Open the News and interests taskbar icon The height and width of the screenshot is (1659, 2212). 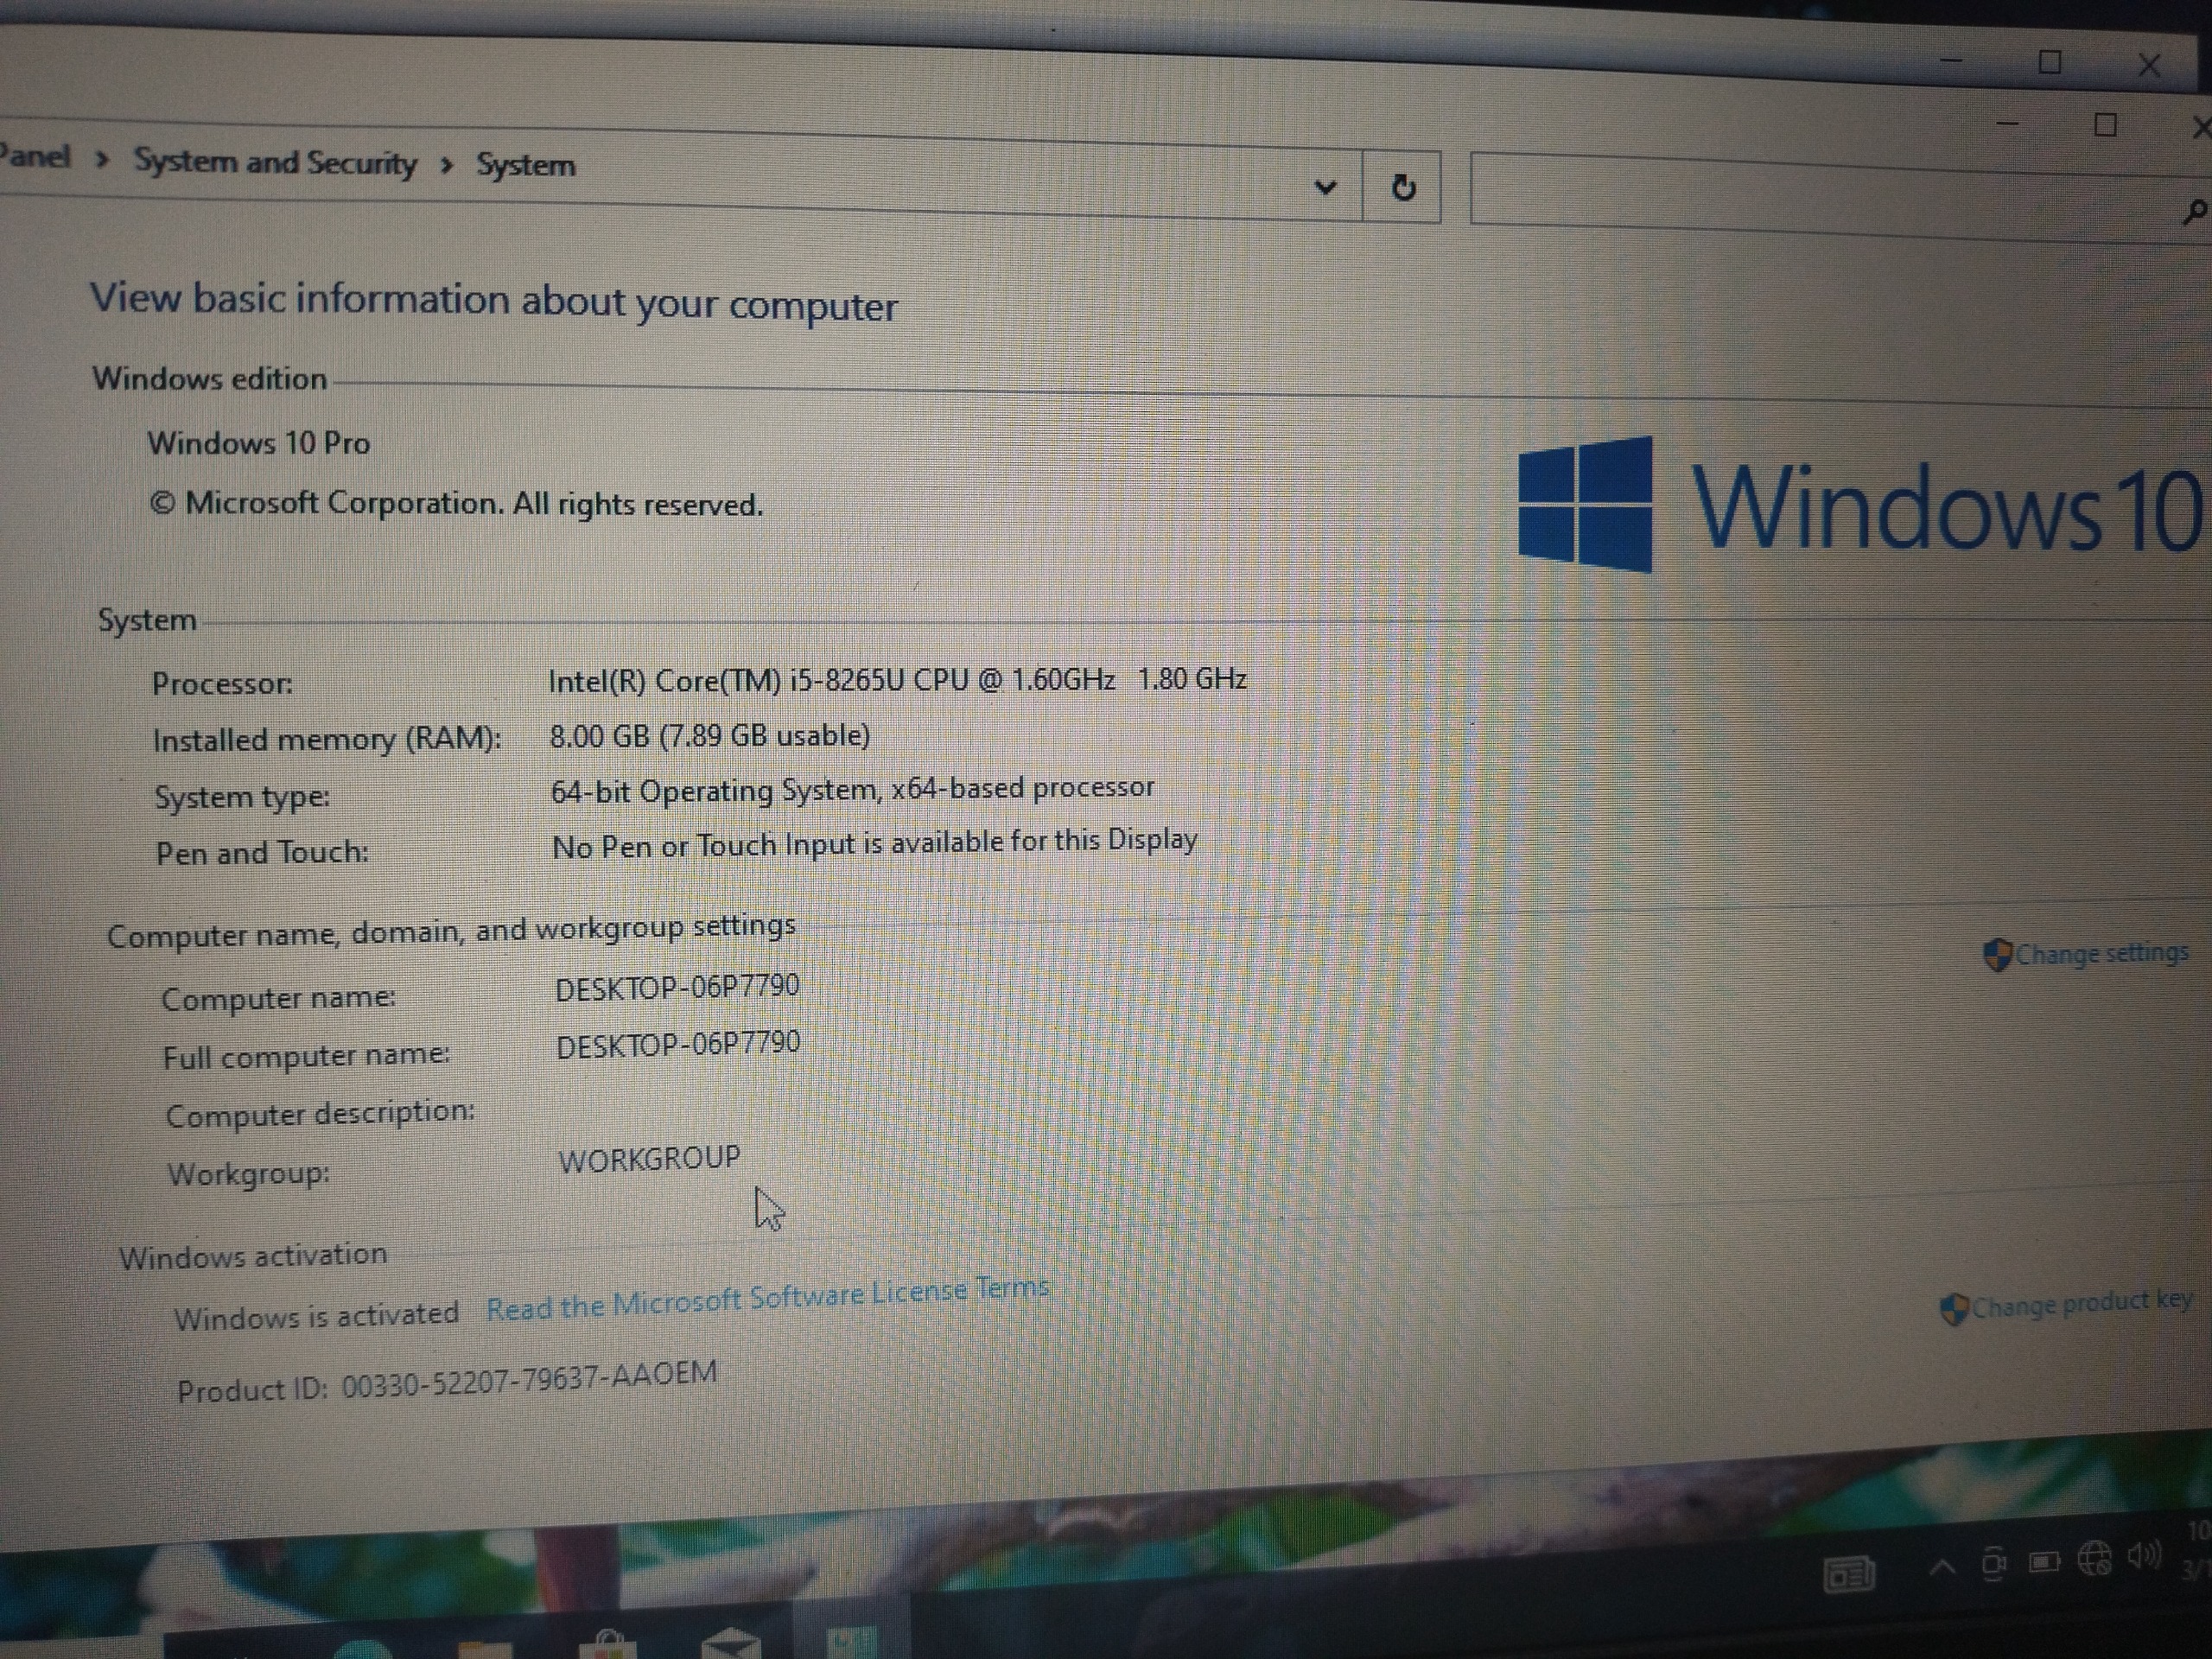click(x=1849, y=1576)
